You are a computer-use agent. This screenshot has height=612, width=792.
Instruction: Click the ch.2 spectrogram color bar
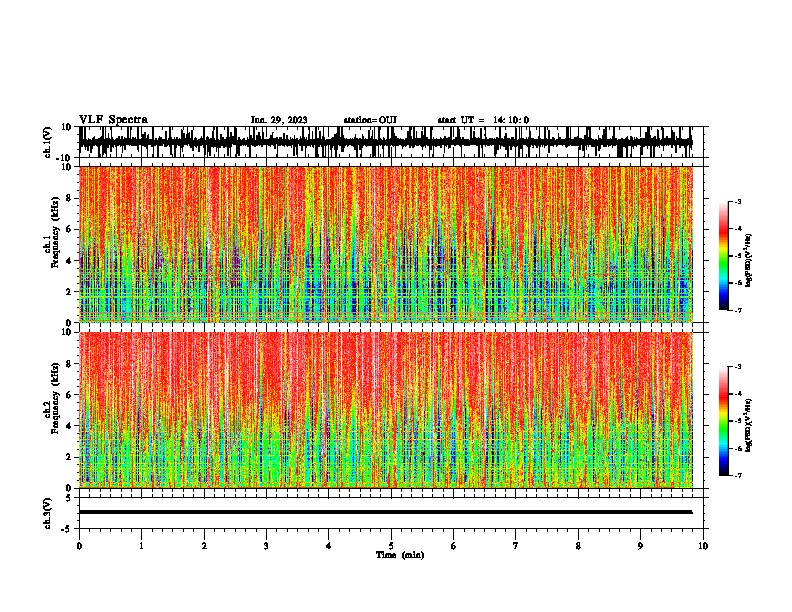724,421
